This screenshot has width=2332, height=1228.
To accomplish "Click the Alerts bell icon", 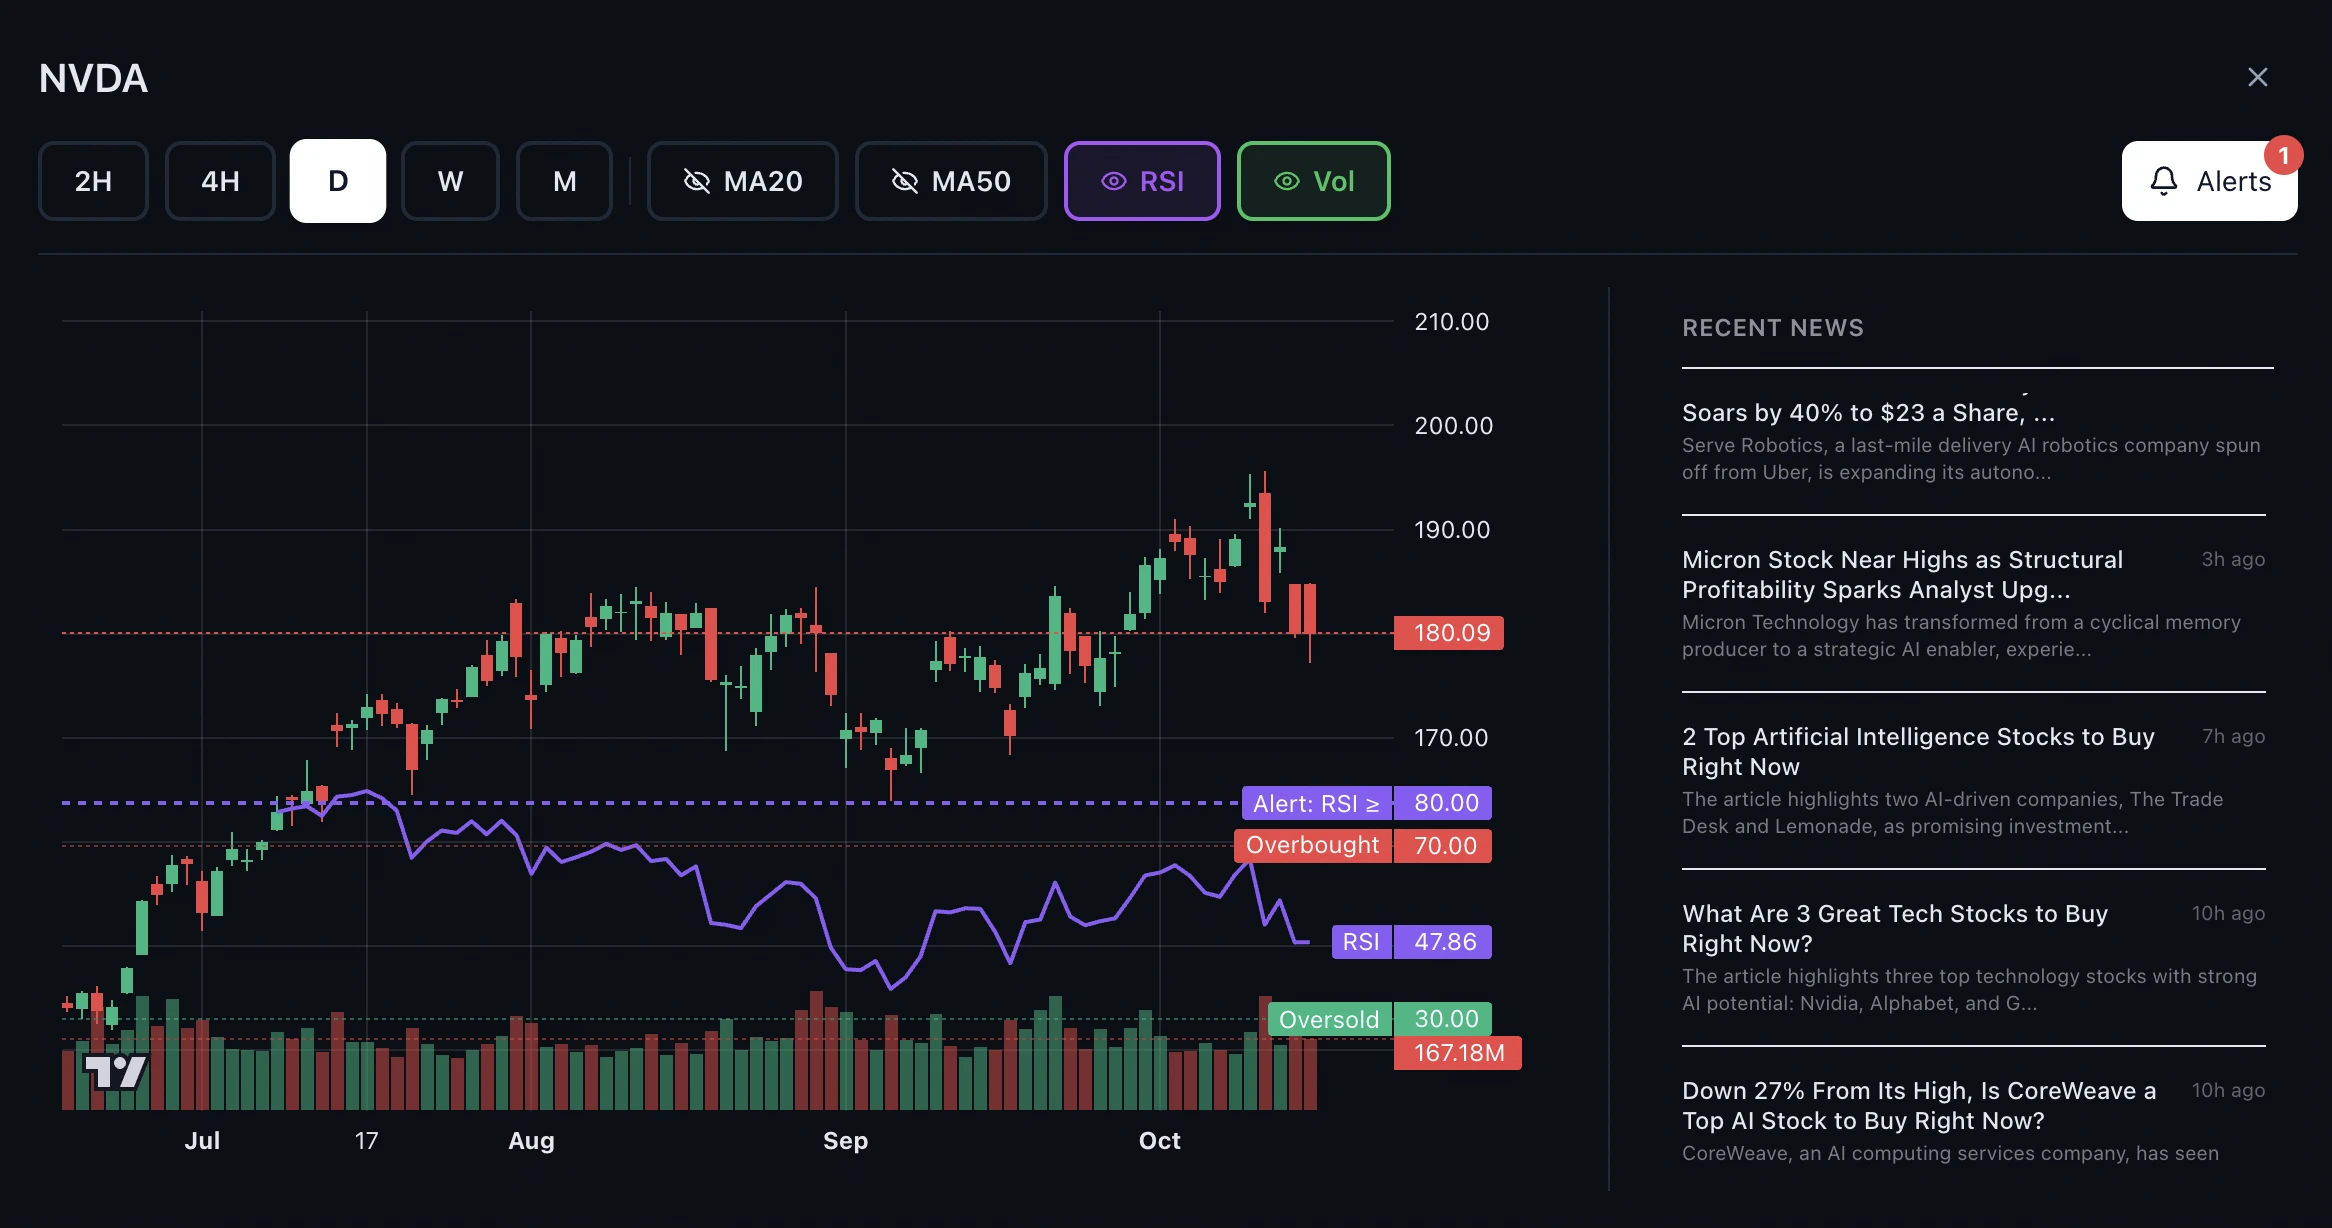I will [2163, 181].
